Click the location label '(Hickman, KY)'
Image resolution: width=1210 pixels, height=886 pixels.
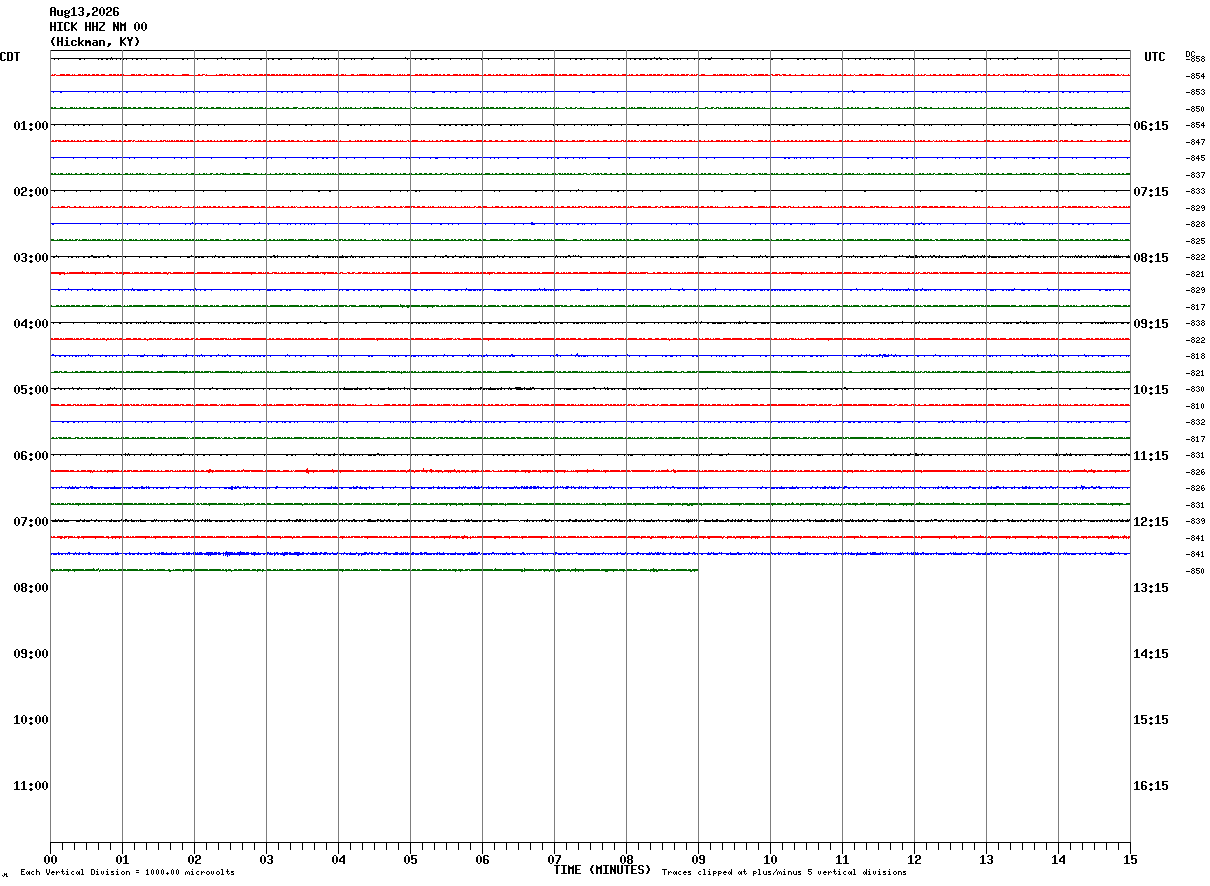[95, 42]
